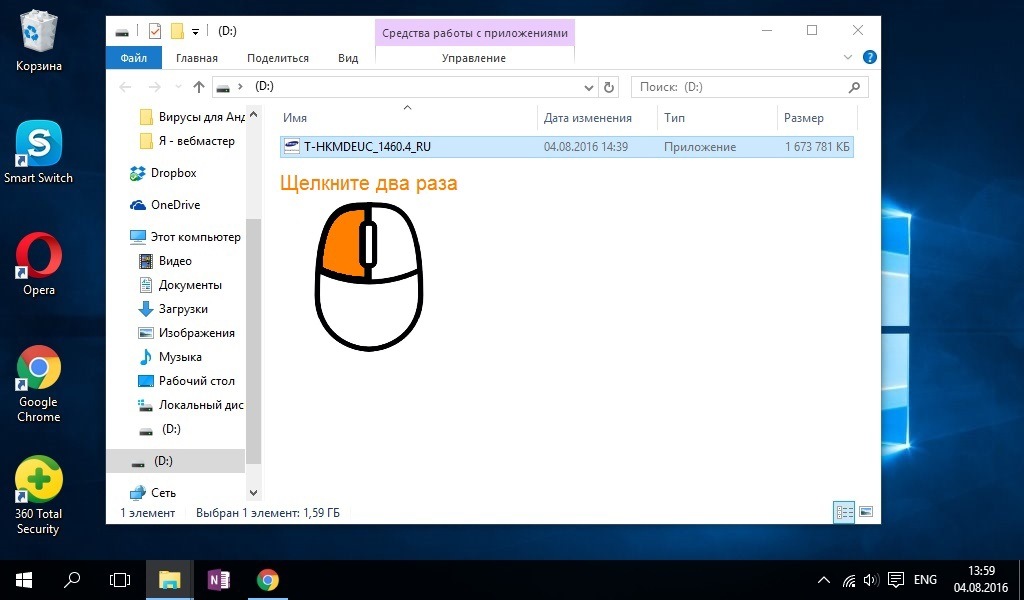Open the Управление ribbon tab
Image resolution: width=1024 pixels, height=600 pixels.
[x=473, y=58]
